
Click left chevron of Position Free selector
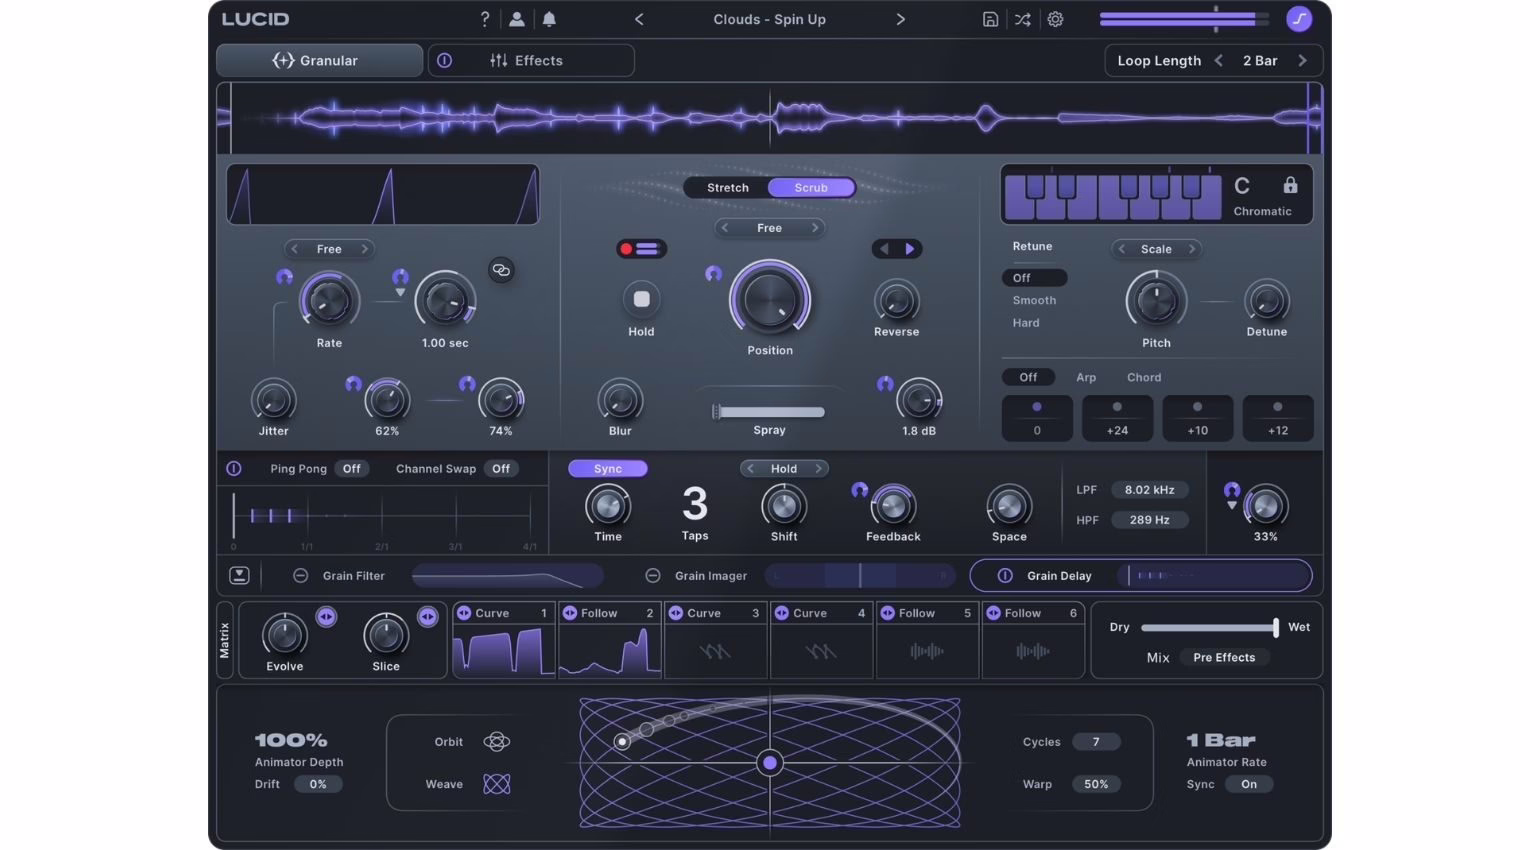point(725,228)
